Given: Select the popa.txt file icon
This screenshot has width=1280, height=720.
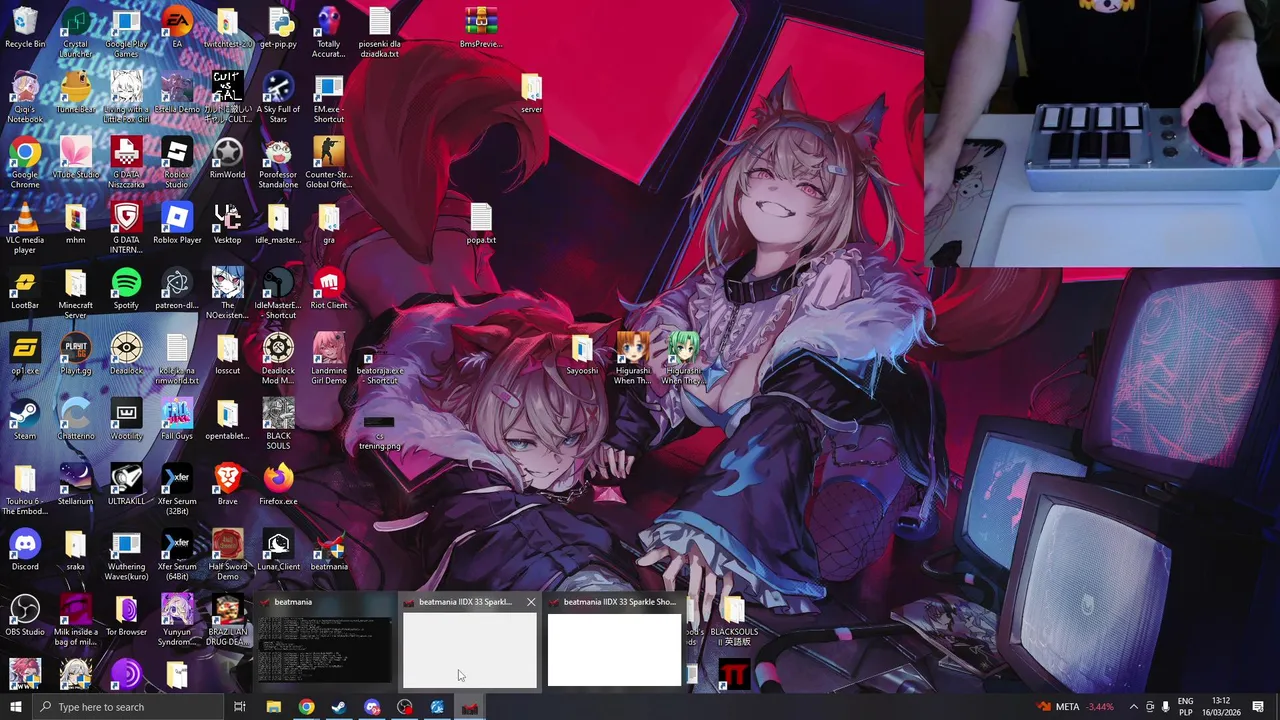Looking at the screenshot, I should point(481,224).
